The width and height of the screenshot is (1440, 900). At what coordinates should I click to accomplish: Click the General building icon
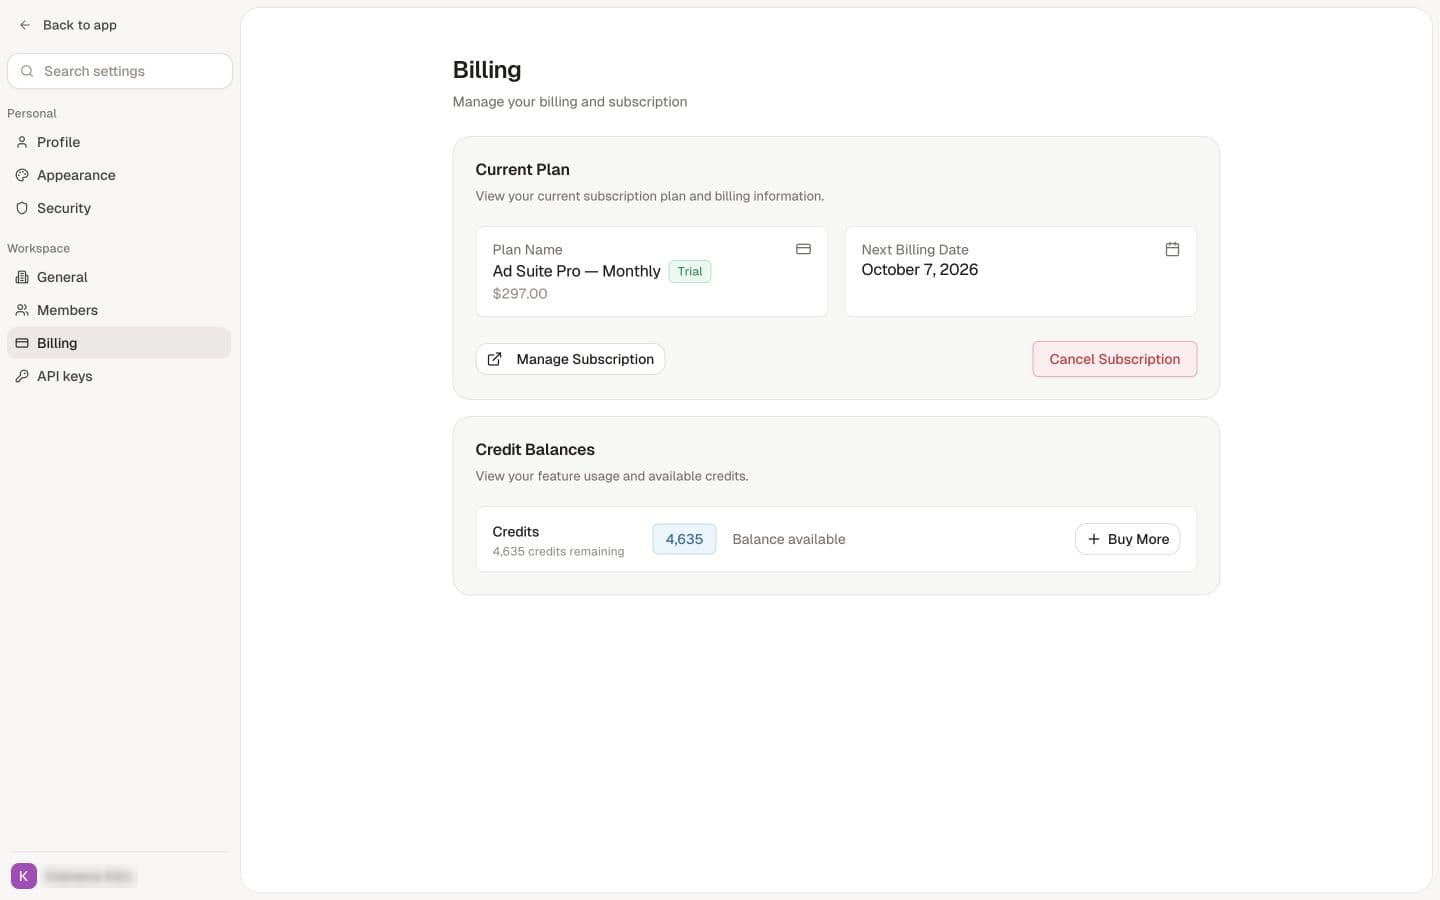click(22, 277)
